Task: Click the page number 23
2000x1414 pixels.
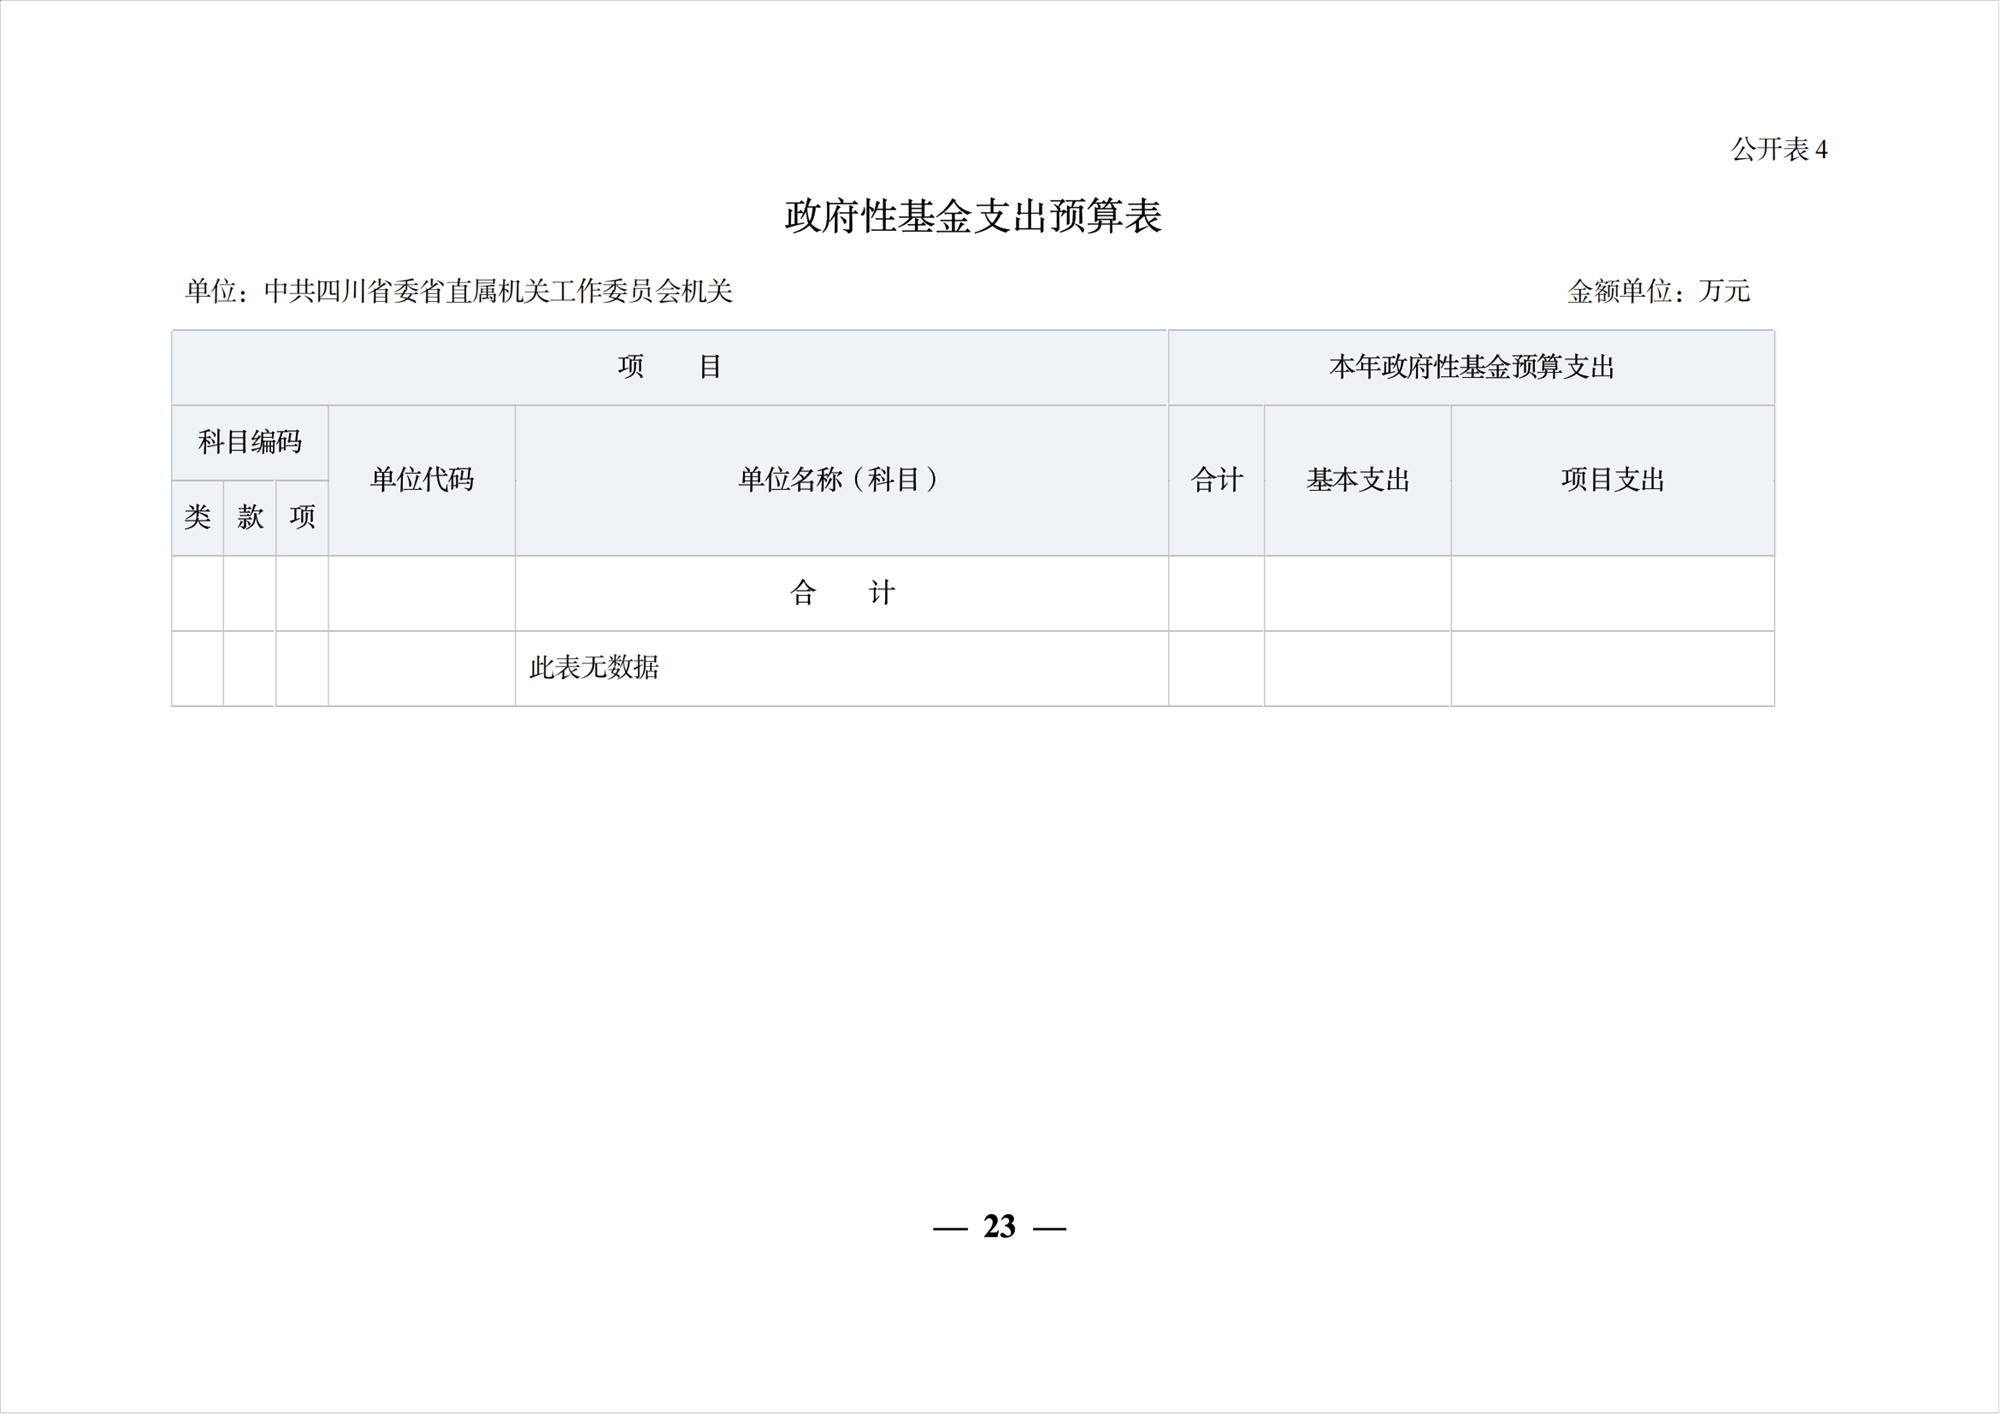Action: 999,1226
